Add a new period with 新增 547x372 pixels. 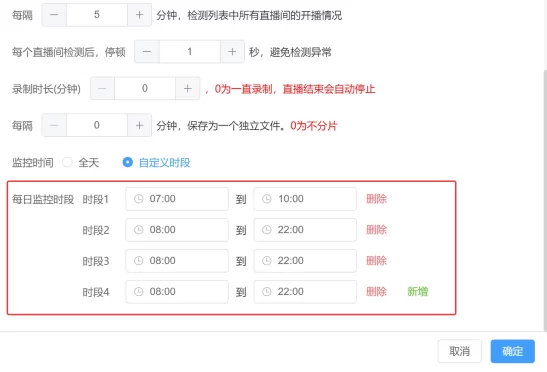(418, 292)
